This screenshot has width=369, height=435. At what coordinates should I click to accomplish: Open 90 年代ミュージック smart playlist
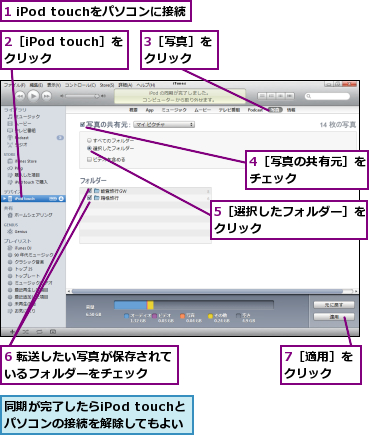coord(30,255)
